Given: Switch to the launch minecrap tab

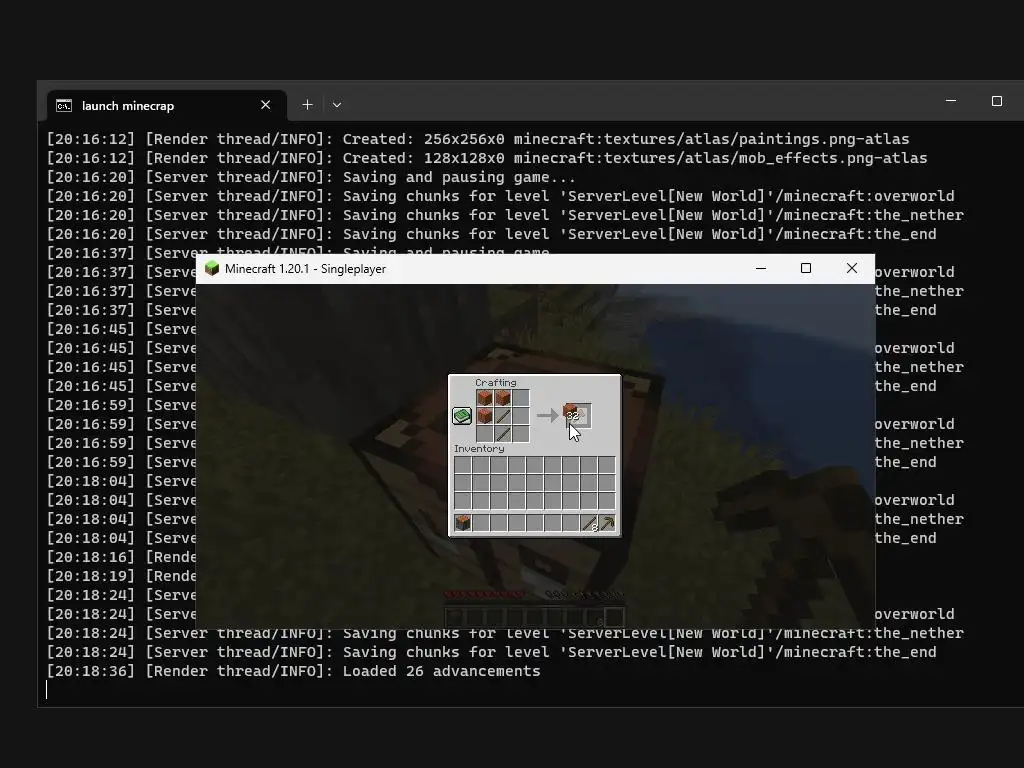Looking at the screenshot, I should click(x=167, y=106).
